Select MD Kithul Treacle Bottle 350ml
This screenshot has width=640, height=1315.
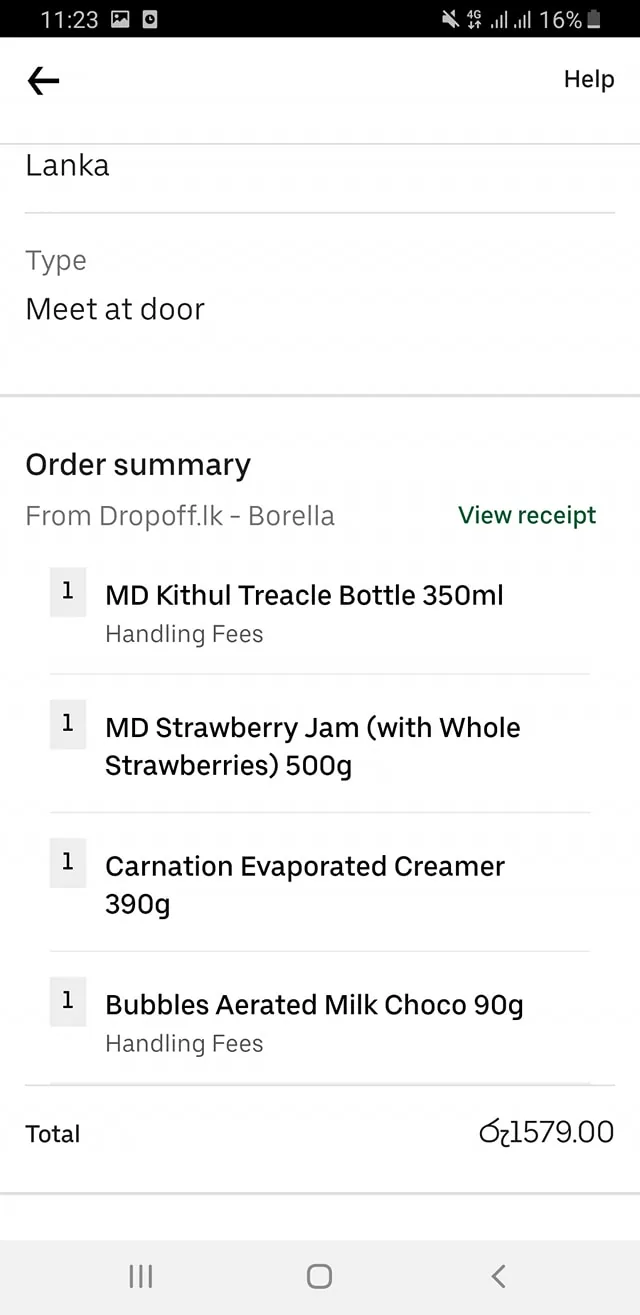304,595
